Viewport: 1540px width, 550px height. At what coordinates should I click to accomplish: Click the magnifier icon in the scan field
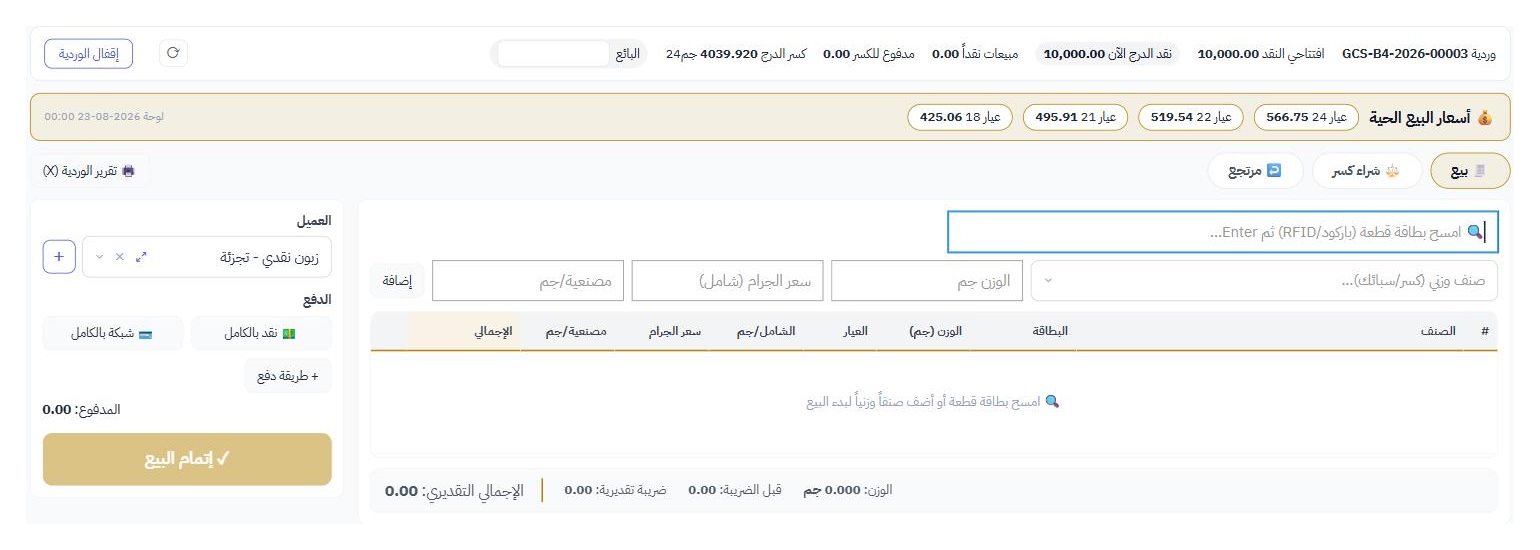pos(1475,232)
